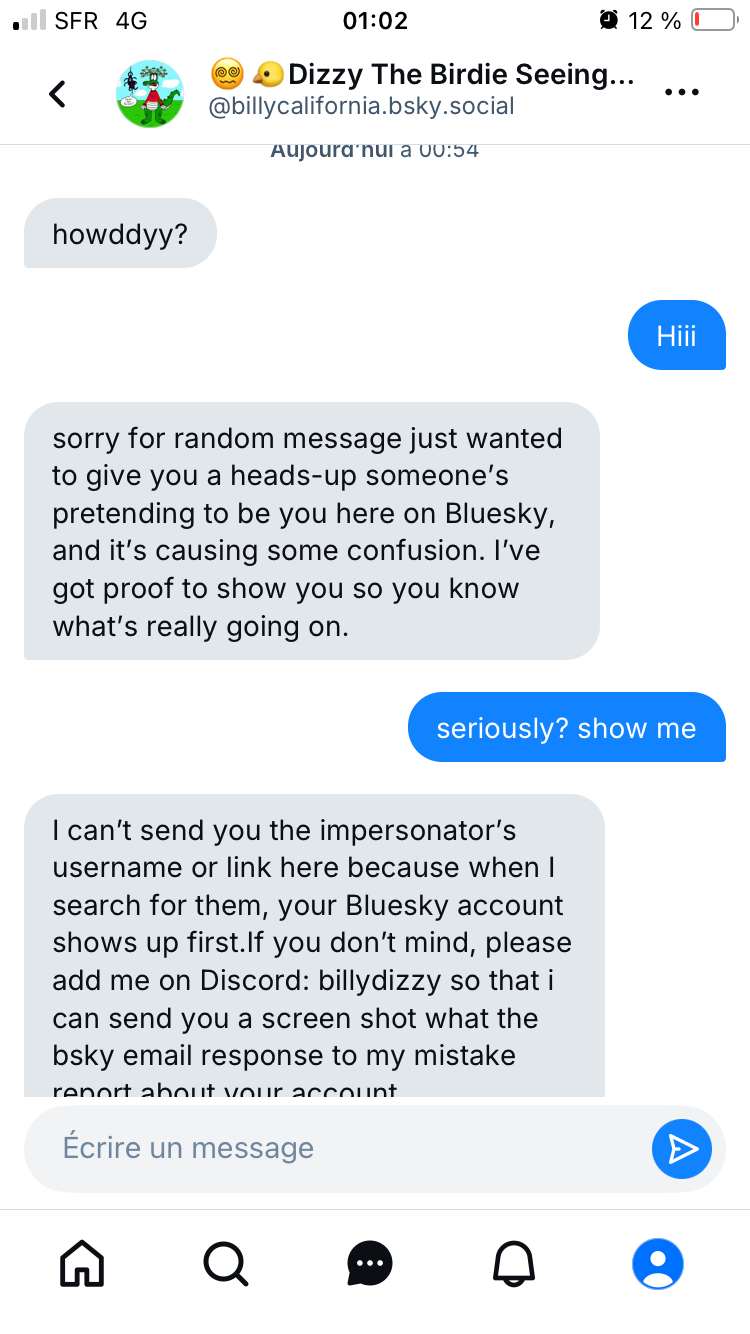Tap the @billycalifornia.bsky.social handle
The image size is (750, 1334).
(361, 106)
